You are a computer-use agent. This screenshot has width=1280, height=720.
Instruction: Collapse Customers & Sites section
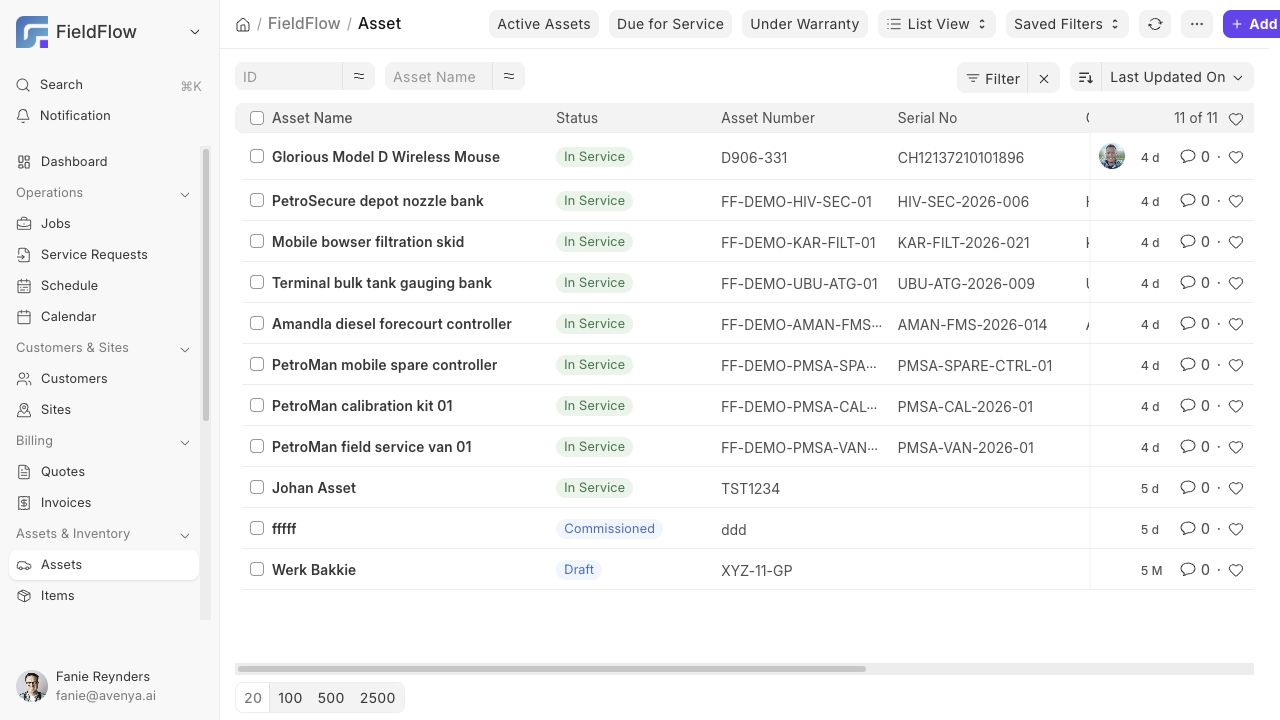click(x=185, y=349)
